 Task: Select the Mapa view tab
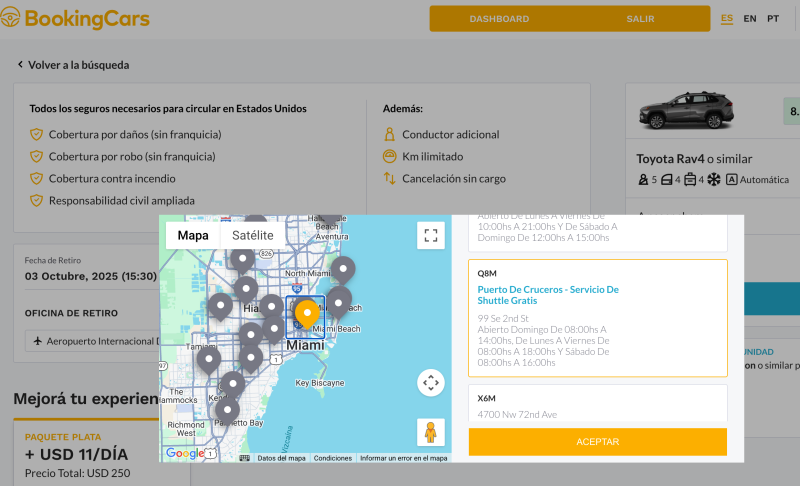click(x=193, y=236)
